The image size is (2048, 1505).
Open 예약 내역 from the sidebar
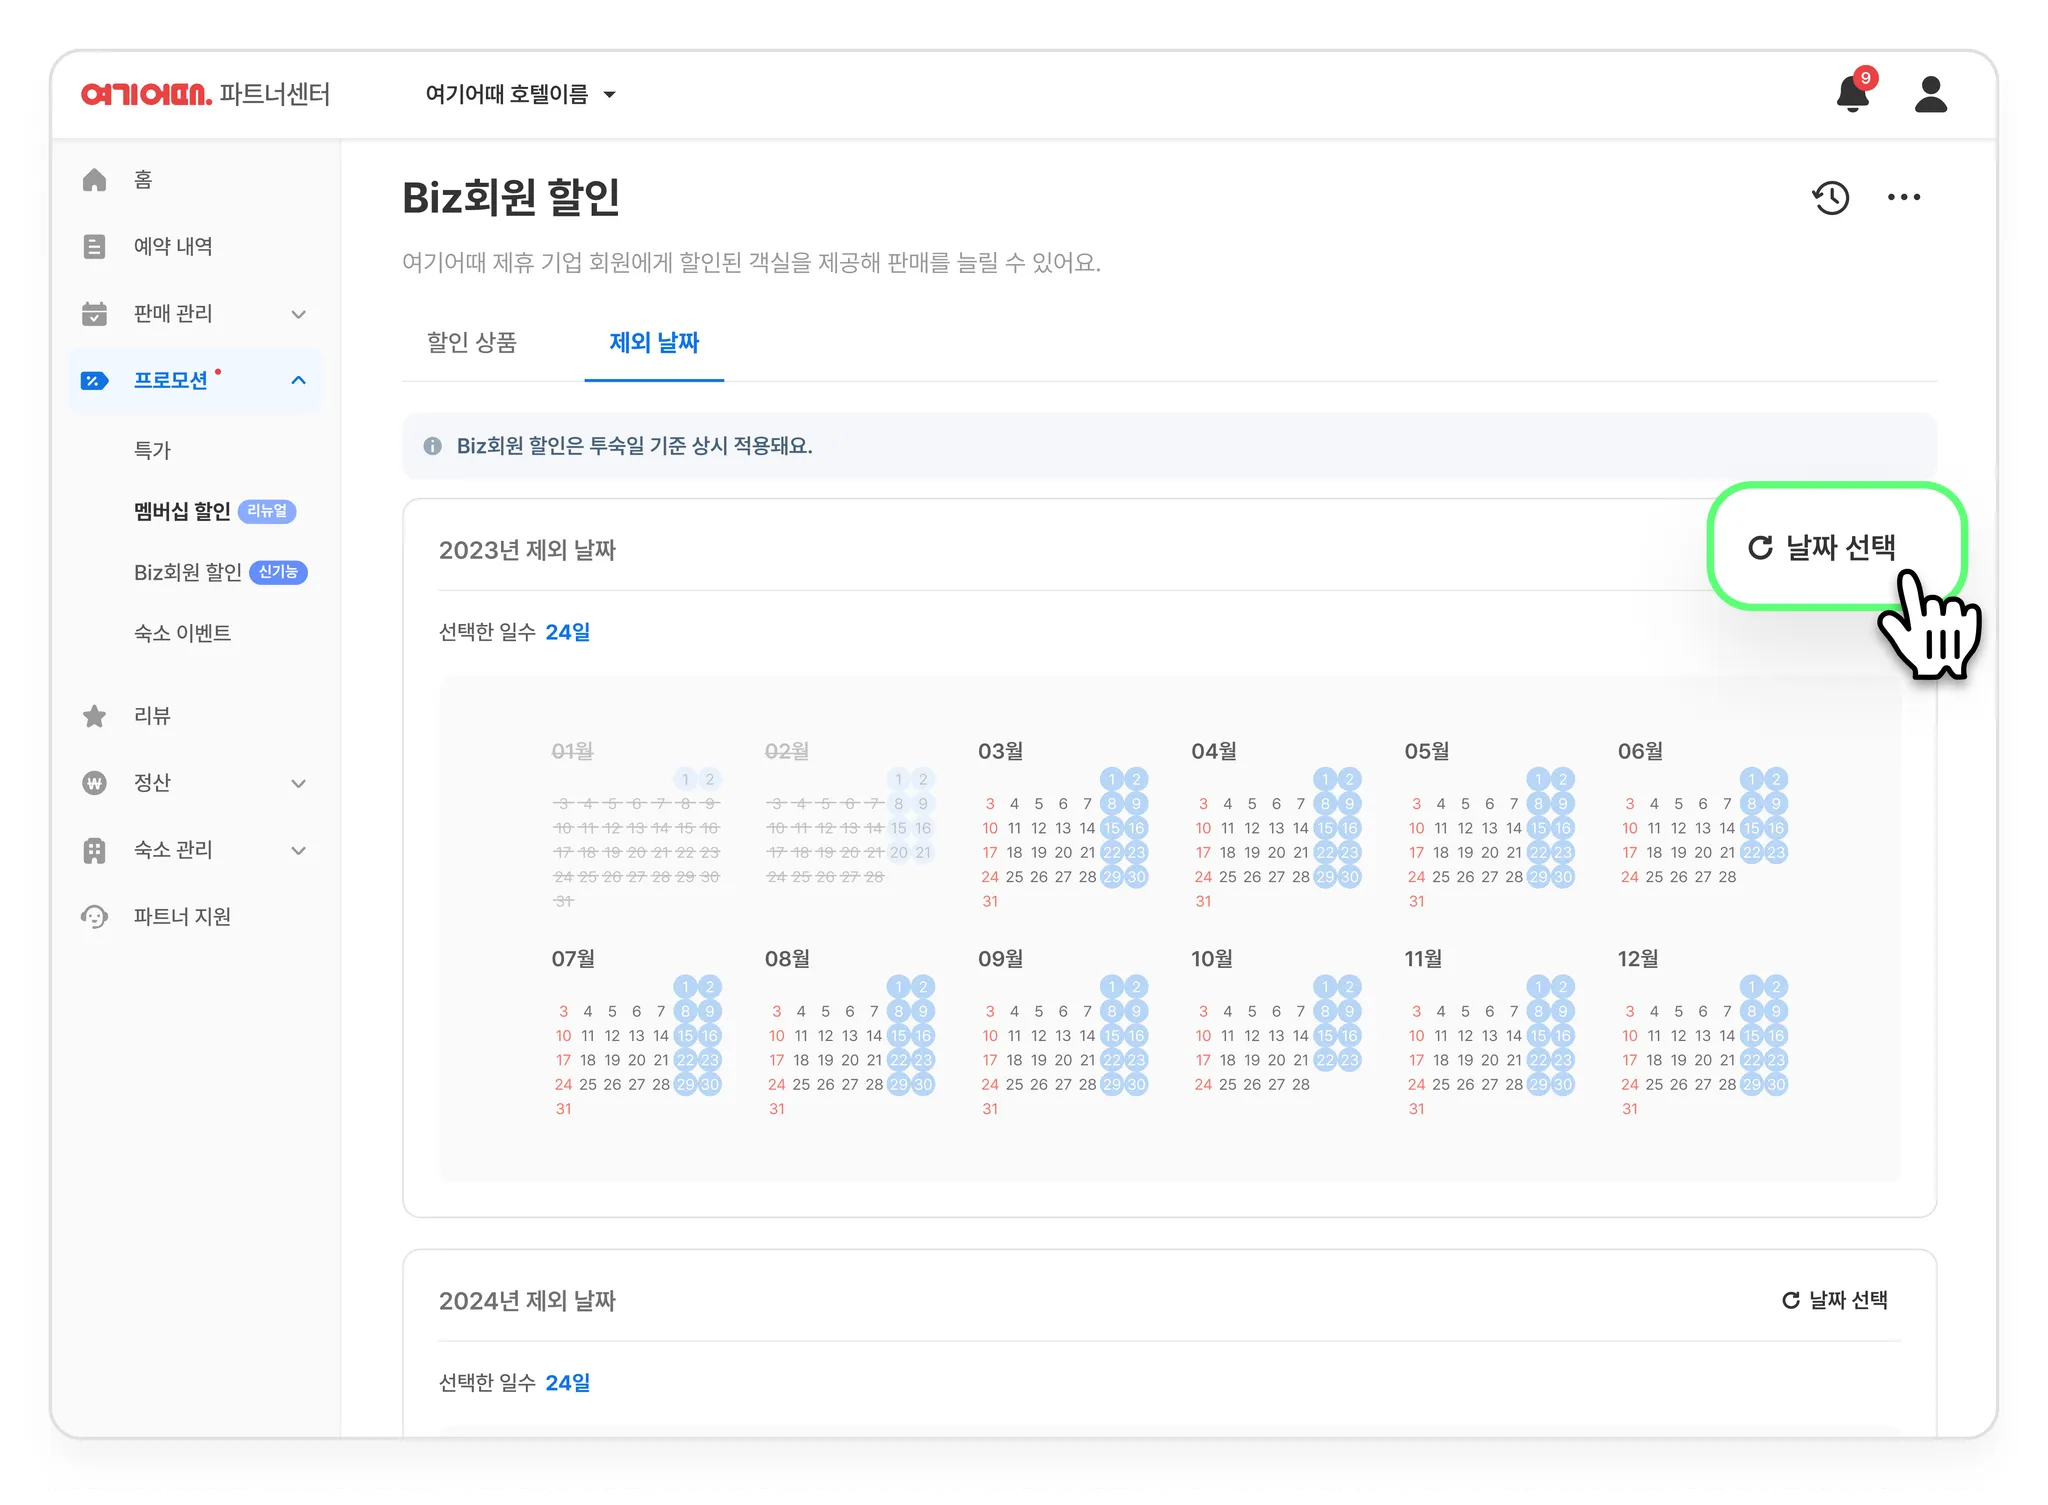pos(172,247)
